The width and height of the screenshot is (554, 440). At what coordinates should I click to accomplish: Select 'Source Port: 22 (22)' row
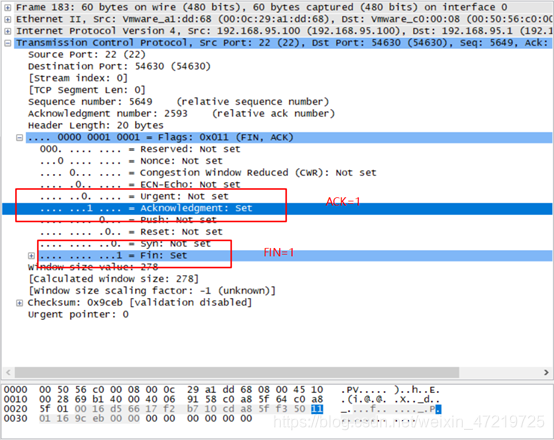pyautogui.click(x=87, y=55)
